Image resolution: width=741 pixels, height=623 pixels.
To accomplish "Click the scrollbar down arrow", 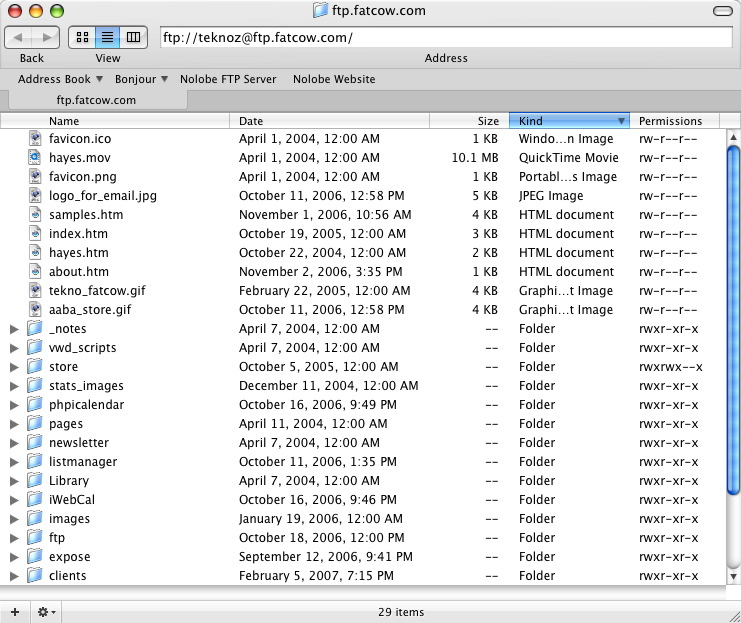I will (x=733, y=576).
